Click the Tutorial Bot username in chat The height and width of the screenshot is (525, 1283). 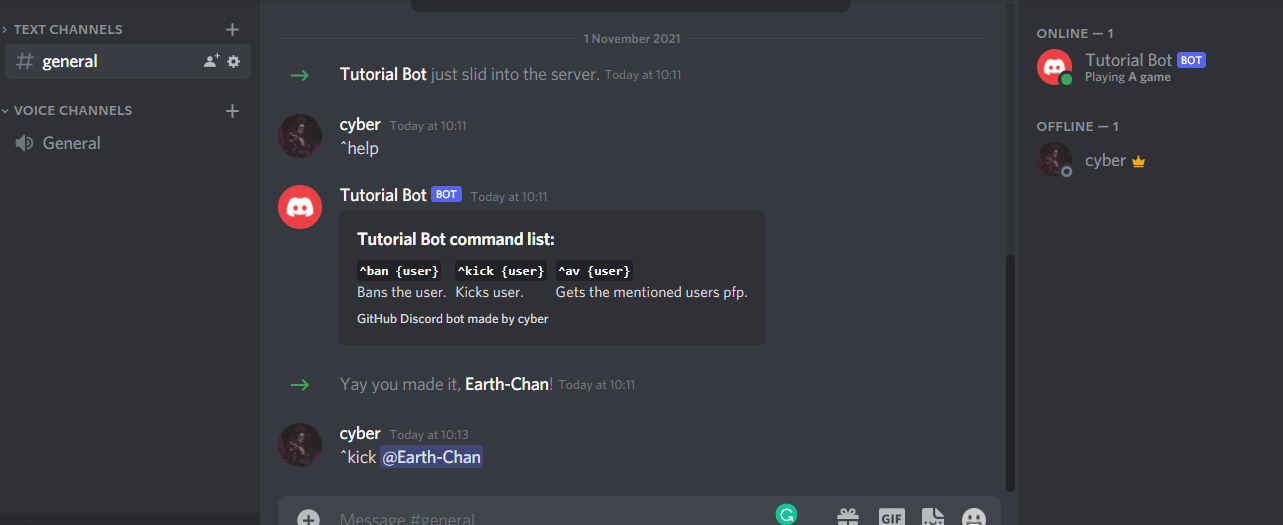(x=383, y=194)
